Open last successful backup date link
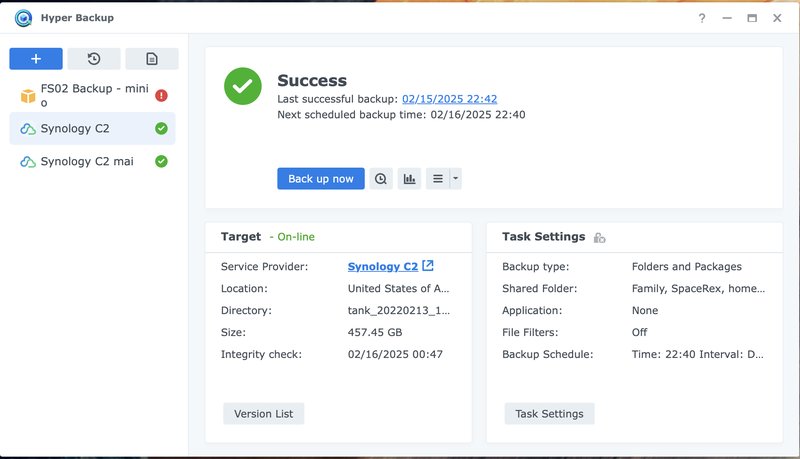Image resolution: width=800 pixels, height=459 pixels. point(449,99)
